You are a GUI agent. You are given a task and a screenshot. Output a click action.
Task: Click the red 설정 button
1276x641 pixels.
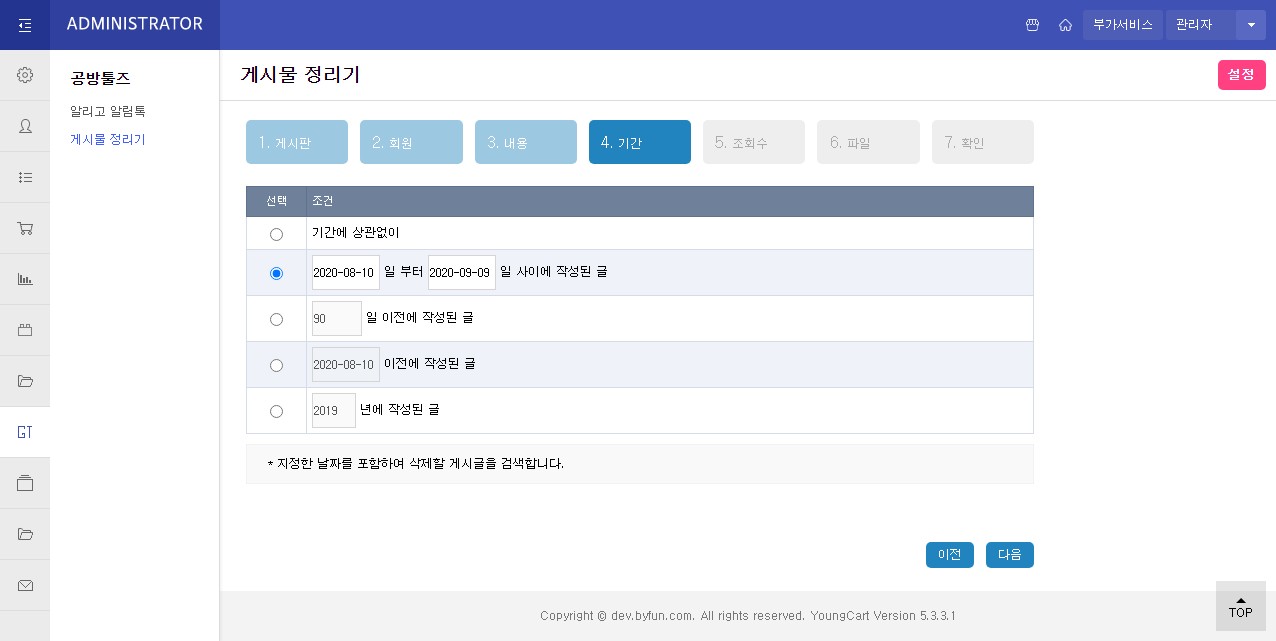pyautogui.click(x=1241, y=75)
